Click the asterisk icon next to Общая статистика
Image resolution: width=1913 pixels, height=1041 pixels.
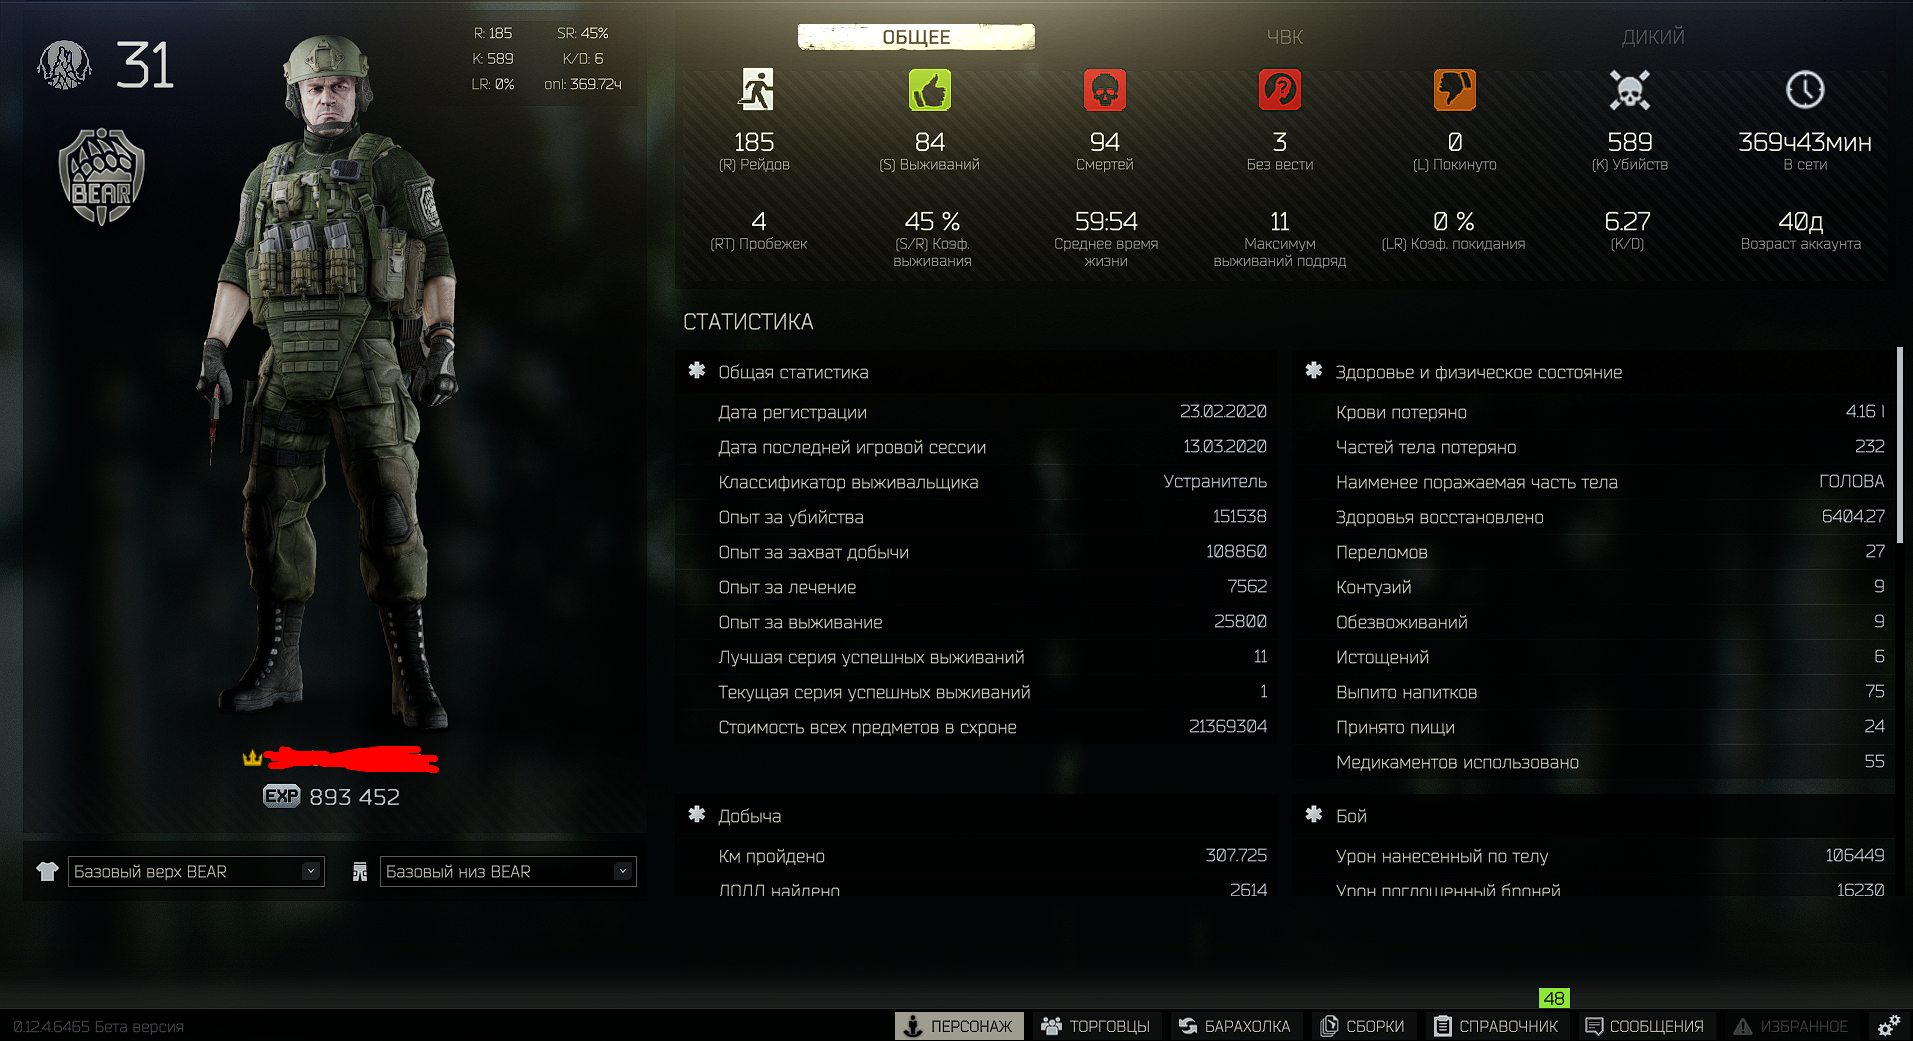point(697,371)
